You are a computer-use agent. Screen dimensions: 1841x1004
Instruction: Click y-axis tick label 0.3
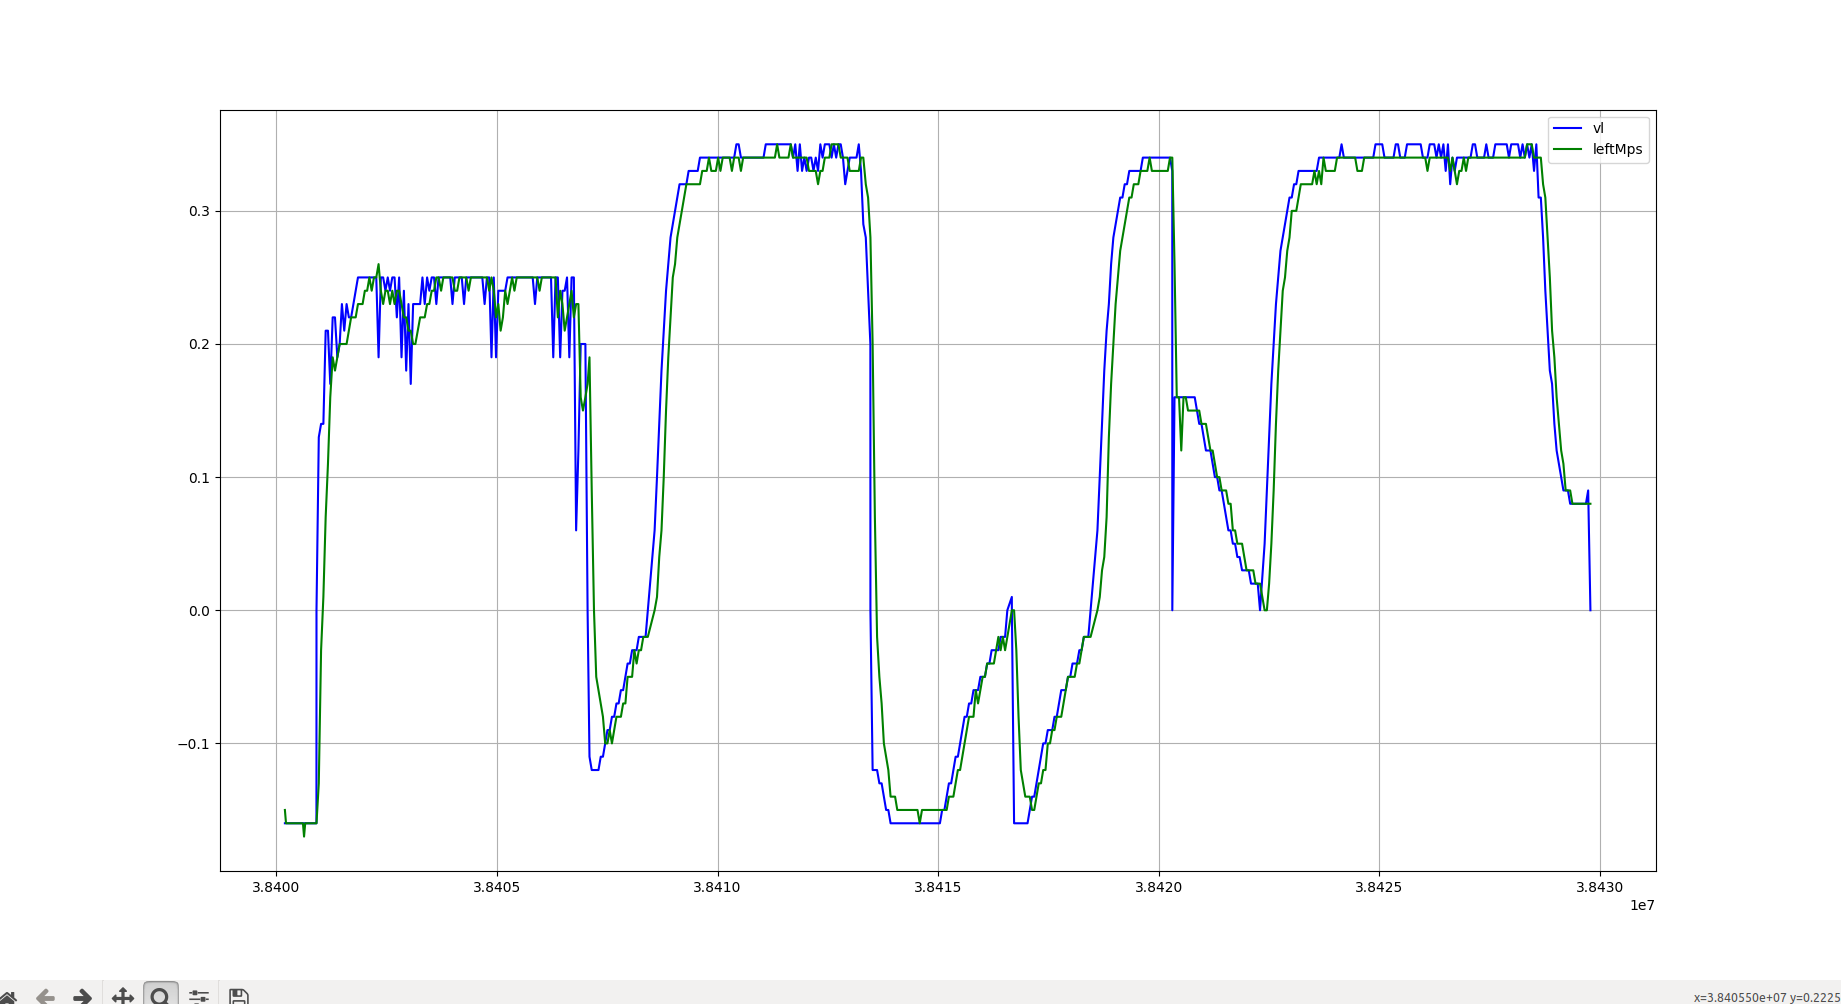(199, 211)
